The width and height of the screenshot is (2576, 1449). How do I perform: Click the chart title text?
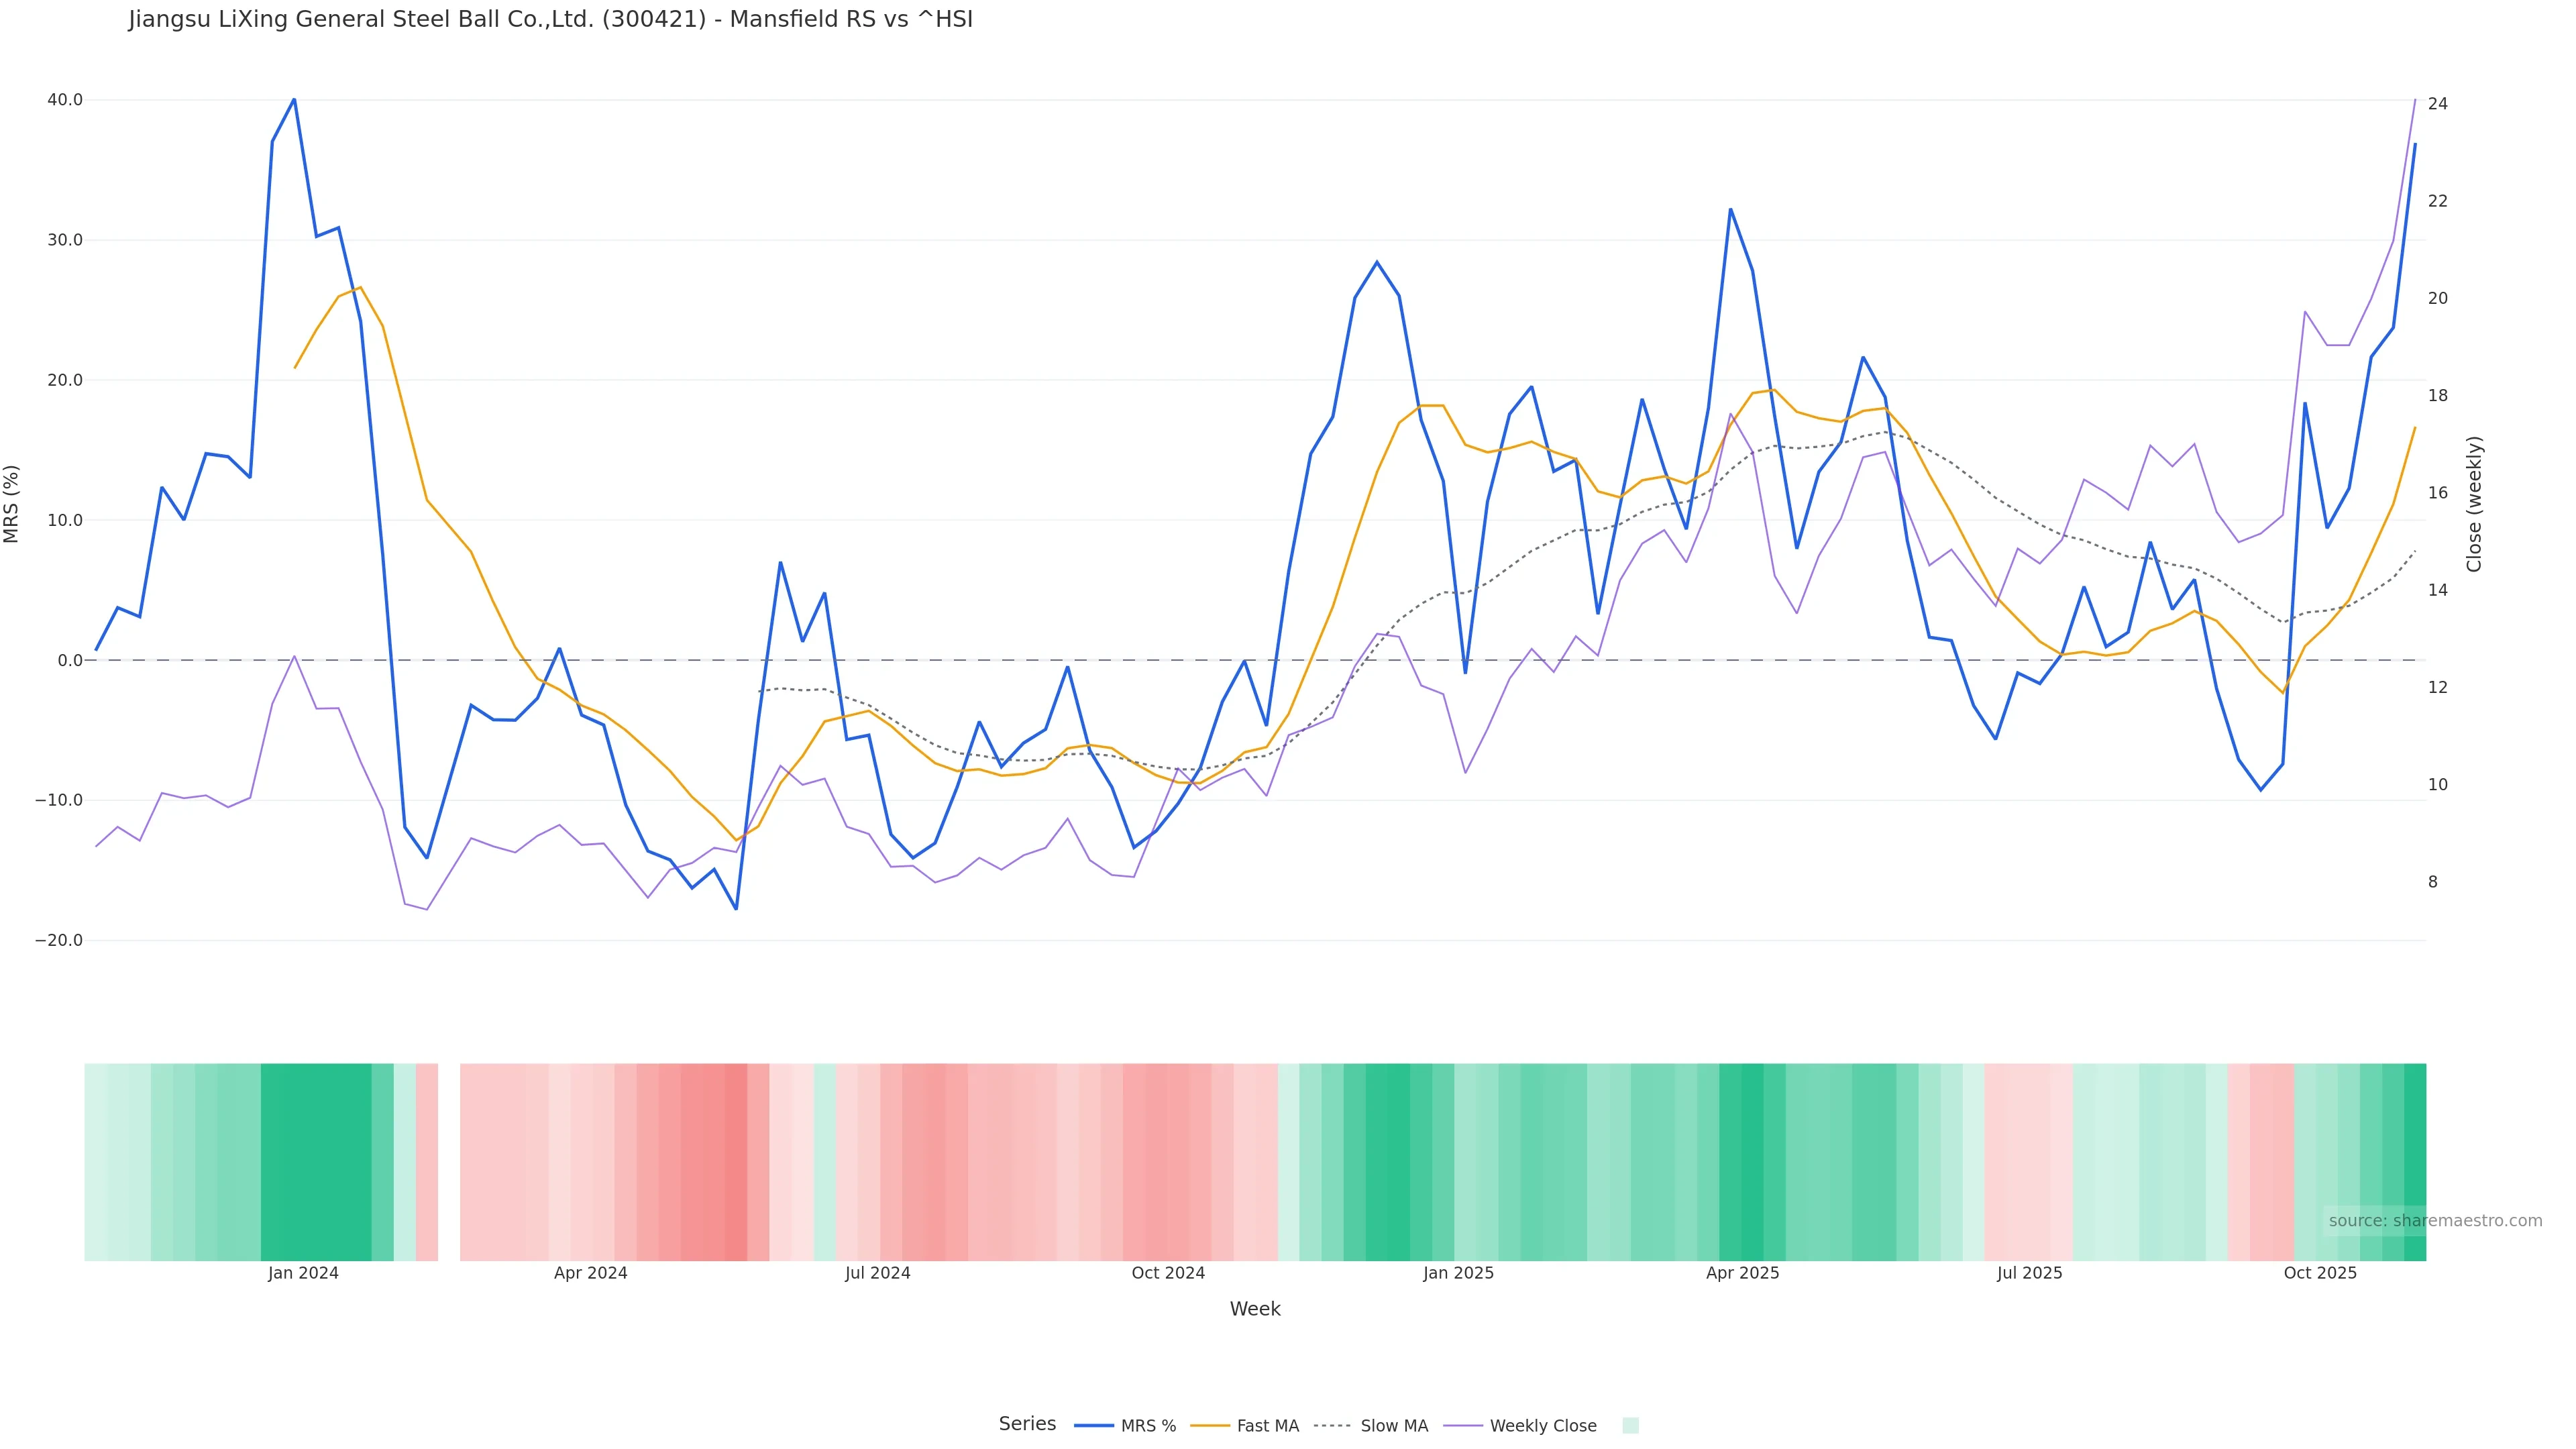pyautogui.click(x=550, y=20)
